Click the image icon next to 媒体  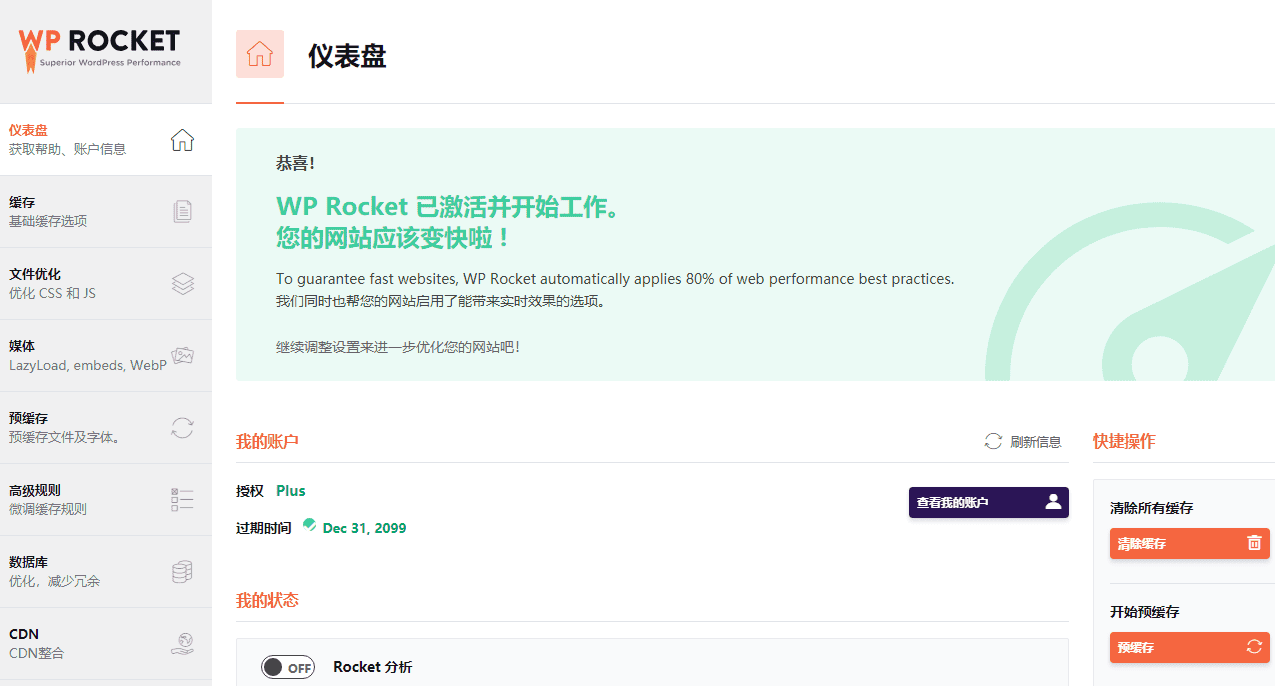click(x=182, y=355)
